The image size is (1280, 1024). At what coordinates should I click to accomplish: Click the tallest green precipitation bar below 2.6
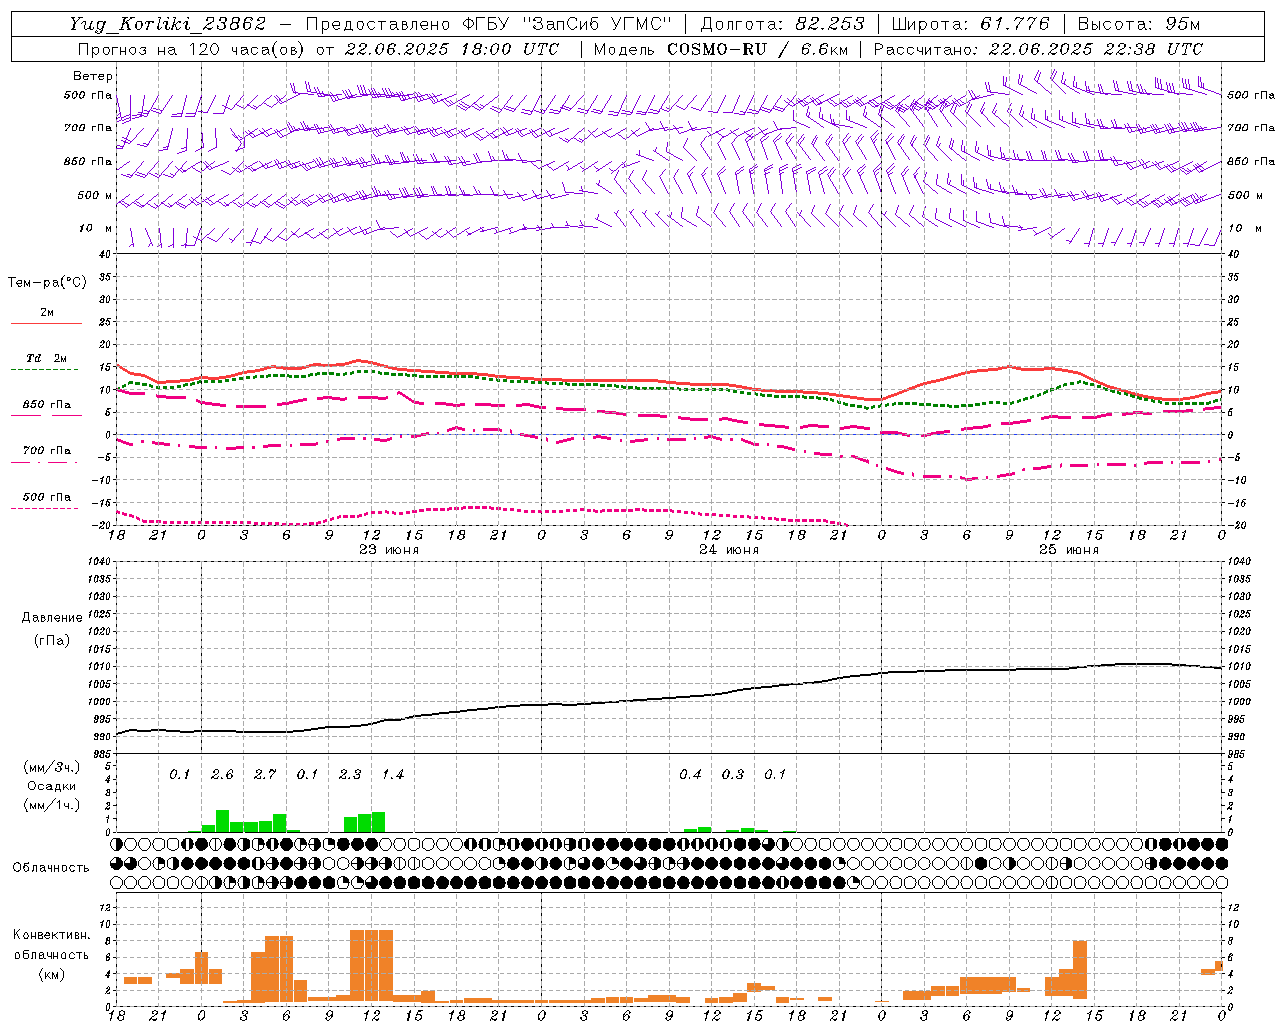223,821
